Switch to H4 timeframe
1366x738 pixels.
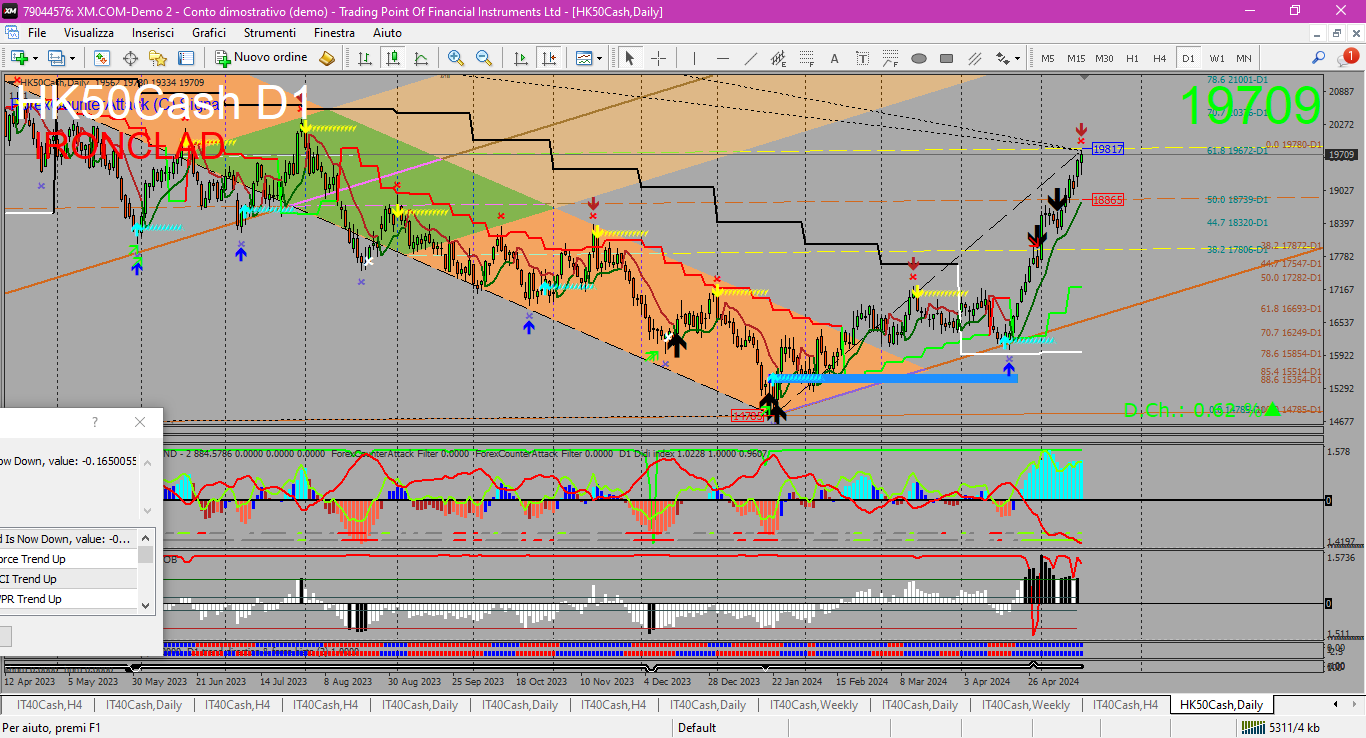pos(1160,58)
